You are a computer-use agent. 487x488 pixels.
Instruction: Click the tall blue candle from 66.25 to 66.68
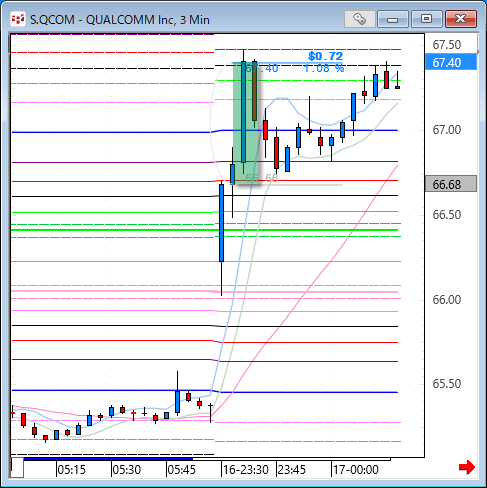(221, 223)
